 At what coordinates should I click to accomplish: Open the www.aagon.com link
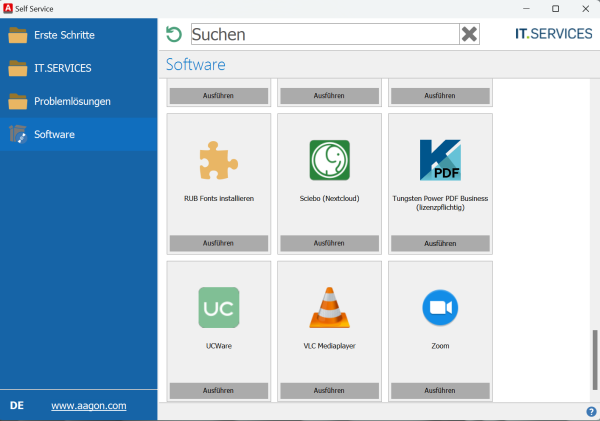(x=89, y=406)
